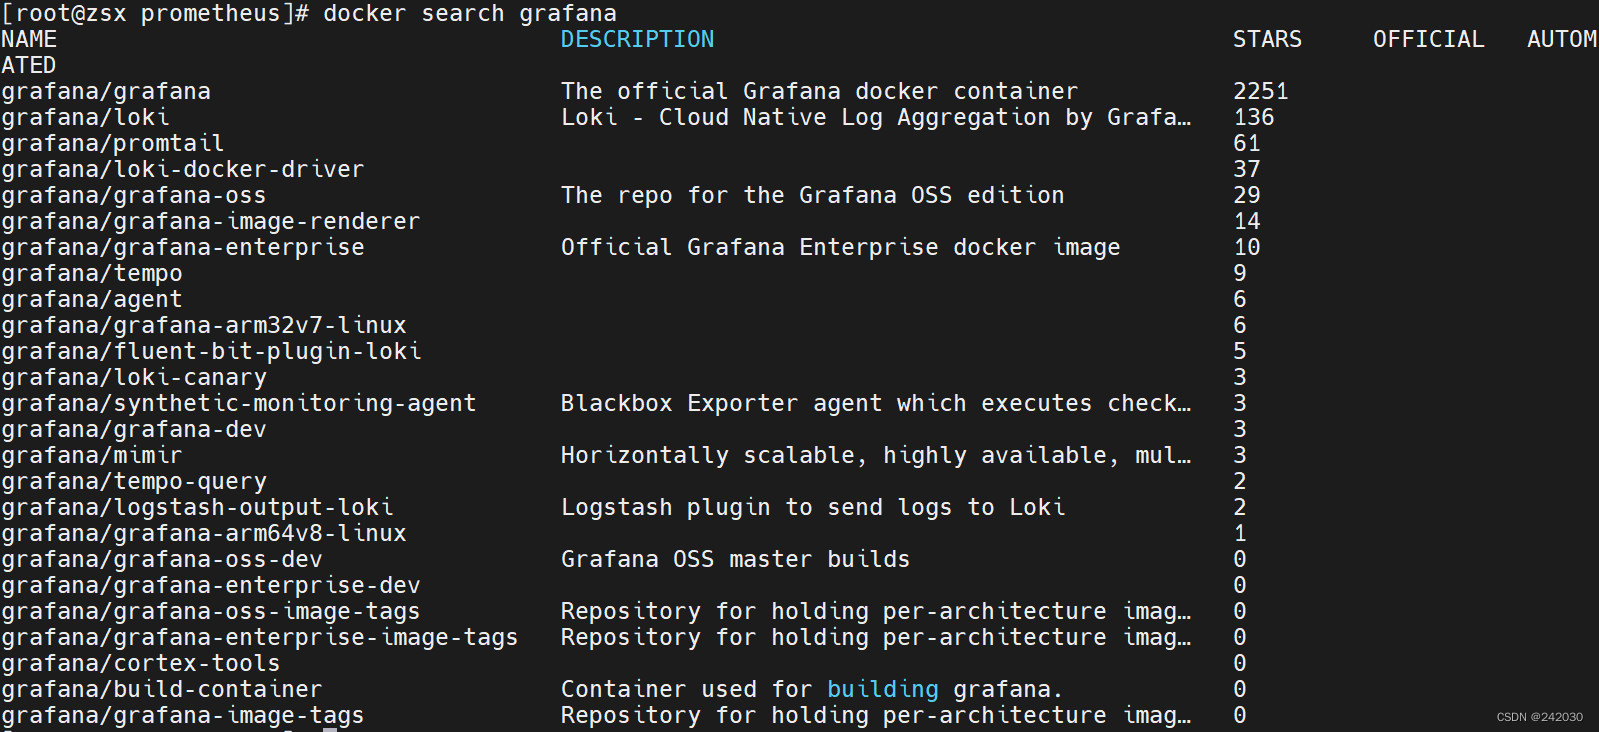Viewport: 1599px width, 732px height.
Task: Click the grafana/synthetic-monitoring-agent name
Action: coord(239,404)
